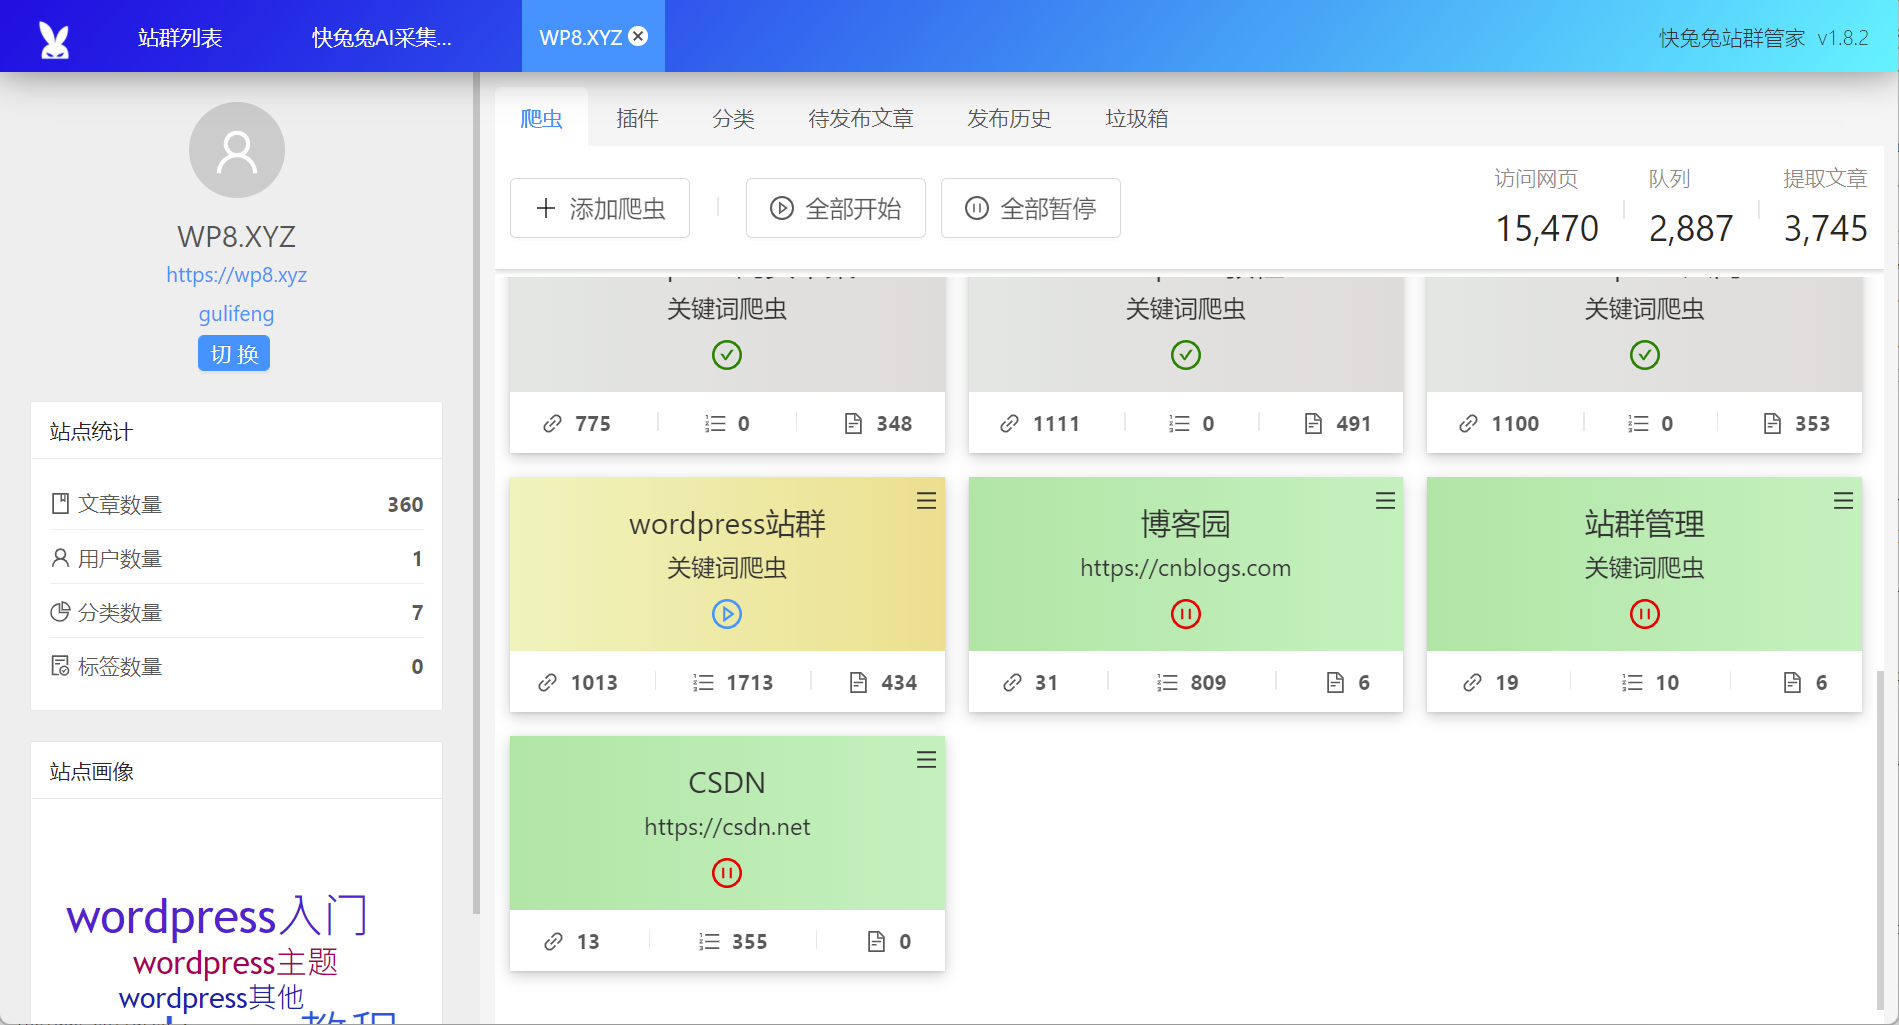Click queue icon beside 355
The height and width of the screenshot is (1025, 1899).
tap(709, 941)
